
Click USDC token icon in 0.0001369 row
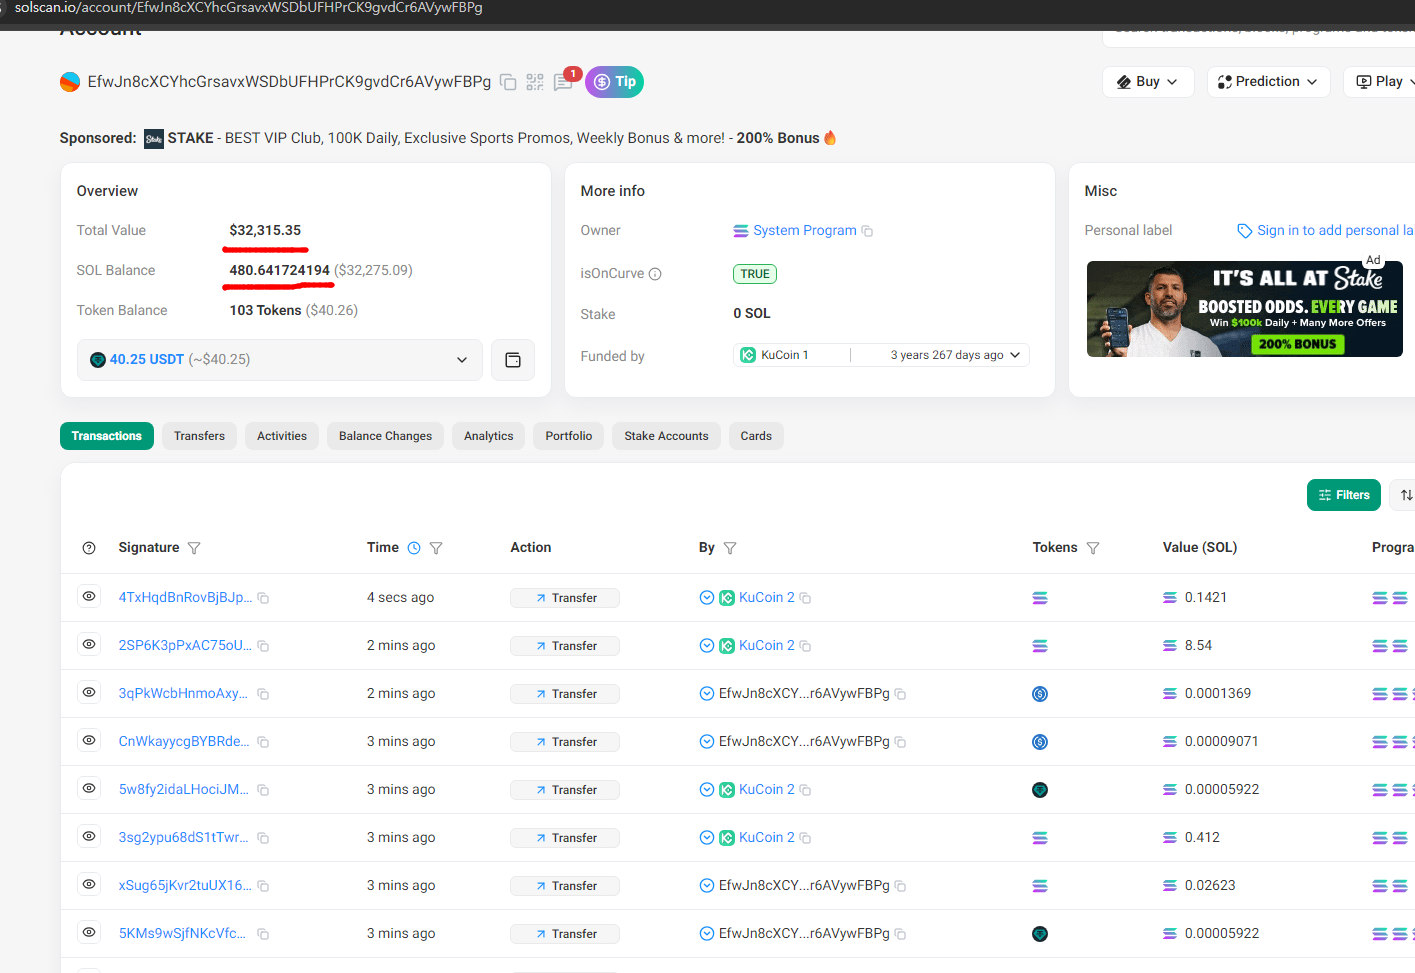(x=1040, y=694)
